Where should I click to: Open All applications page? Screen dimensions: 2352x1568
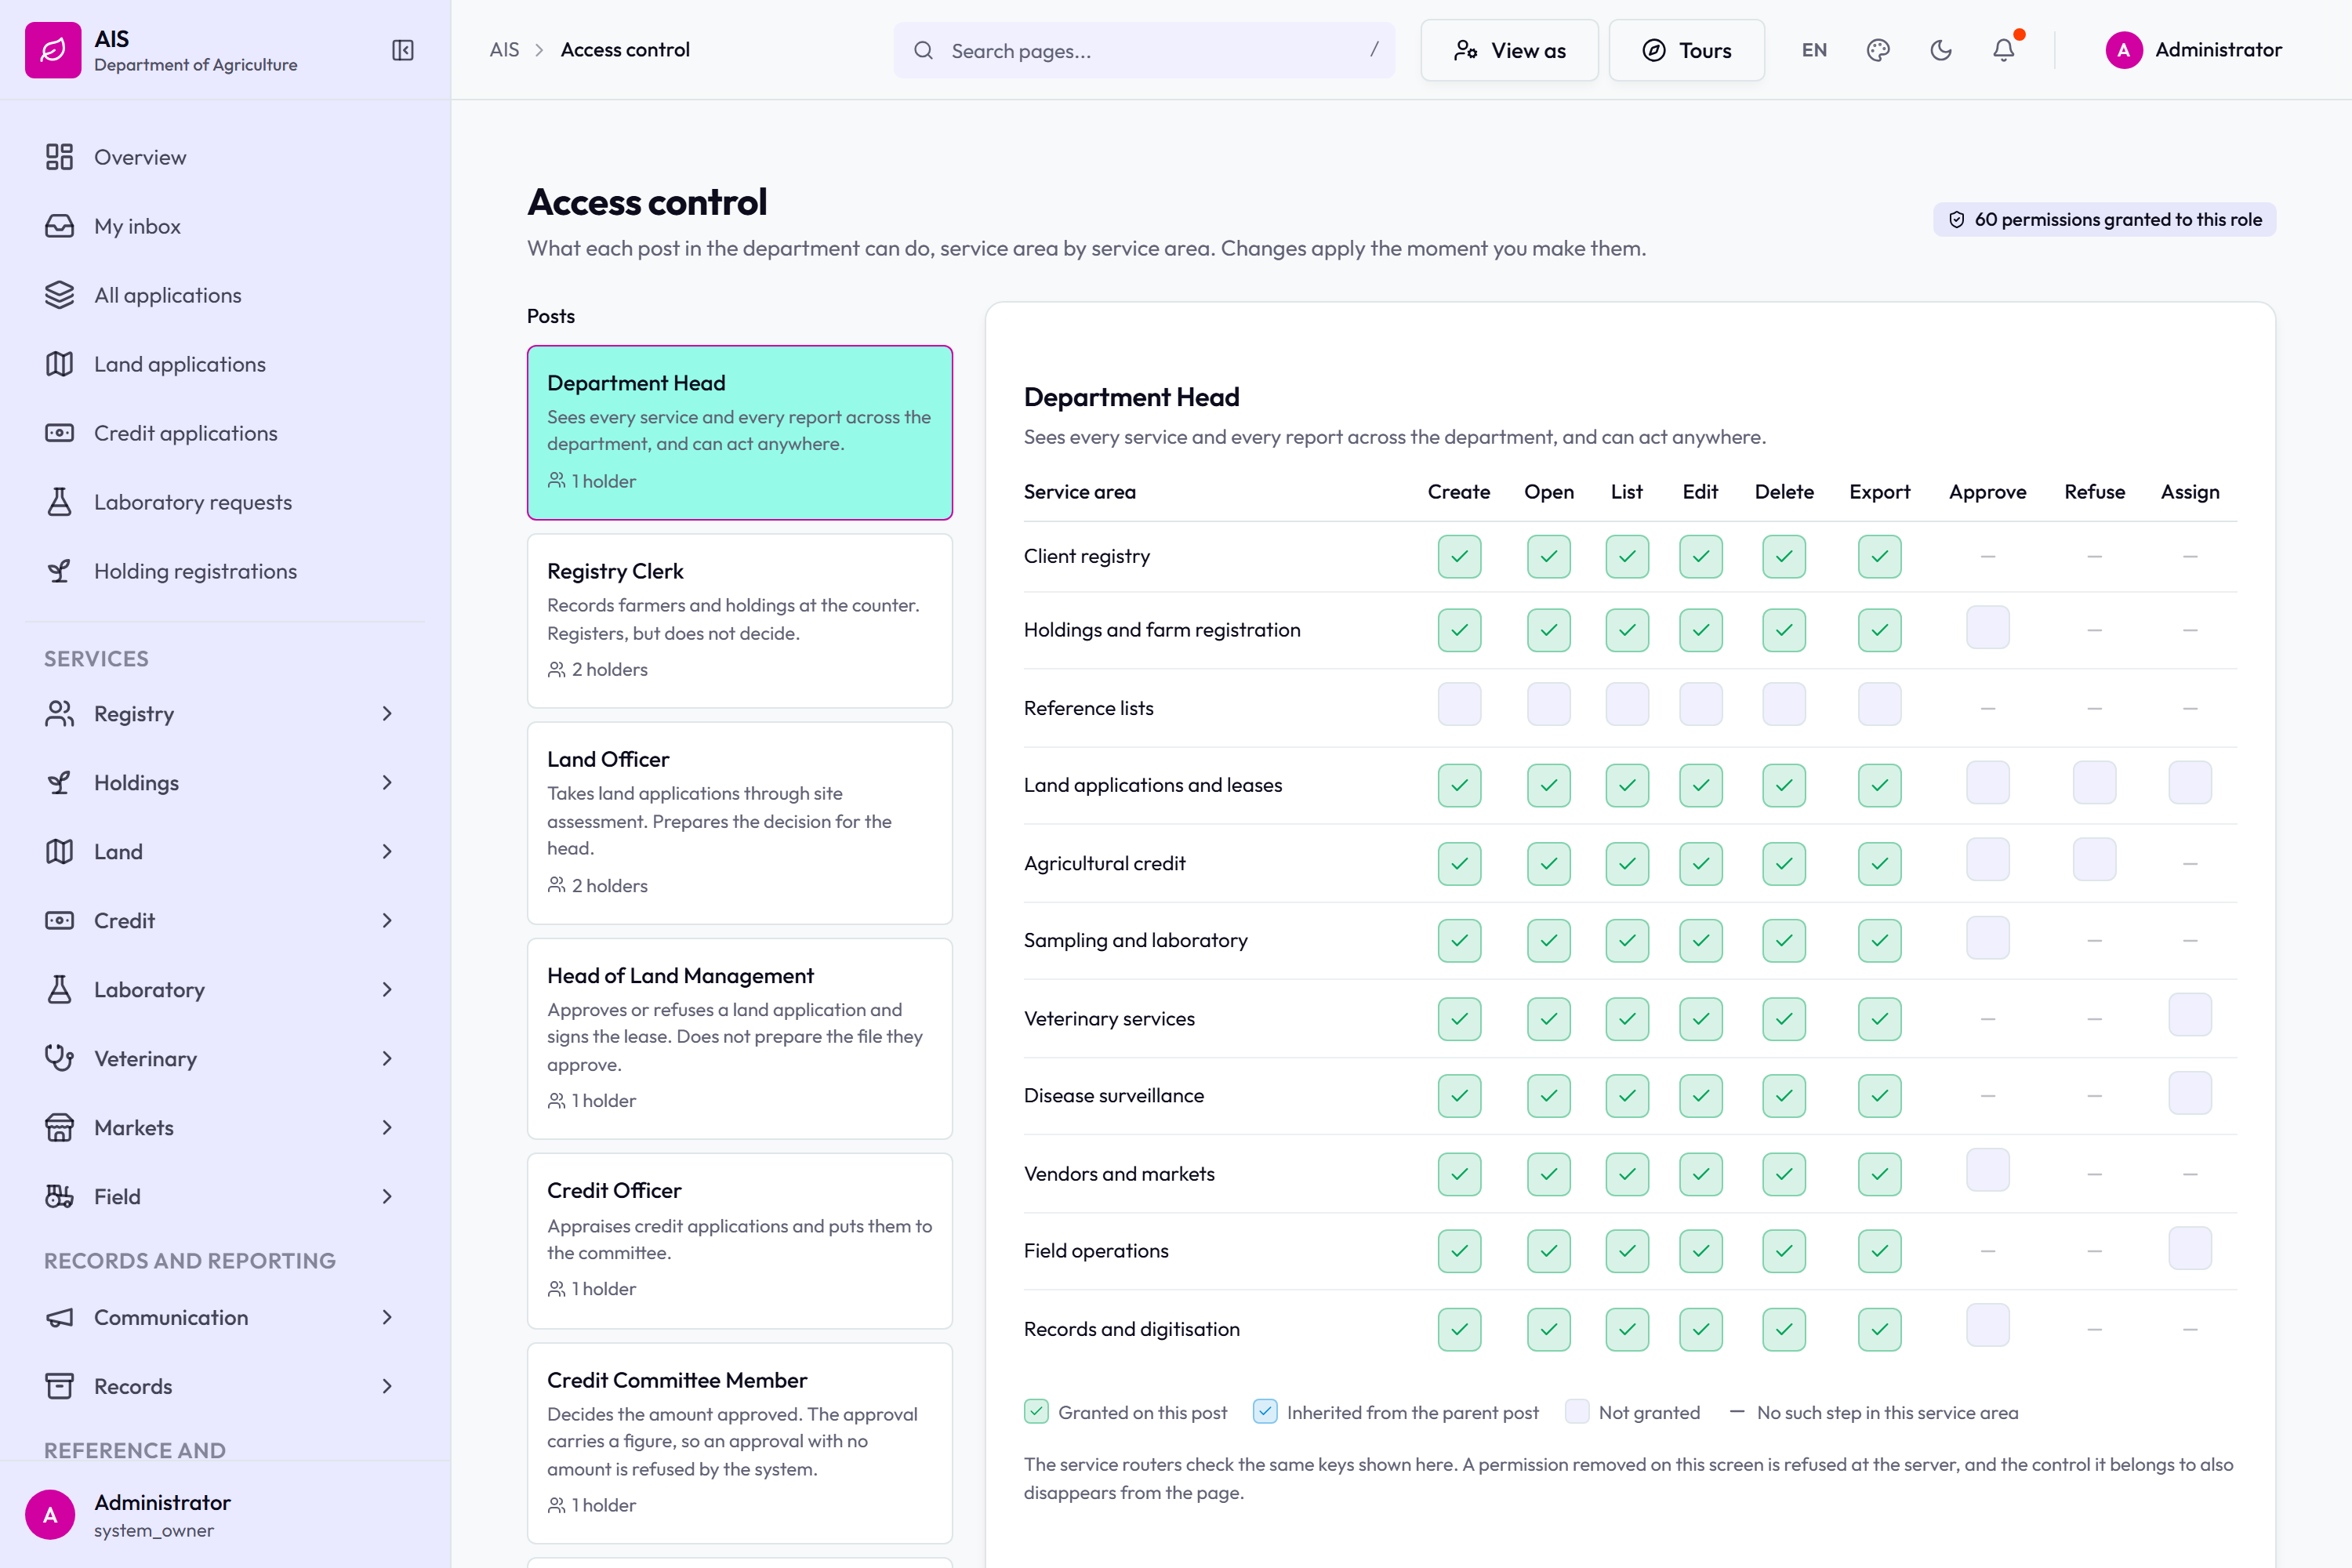(225, 295)
